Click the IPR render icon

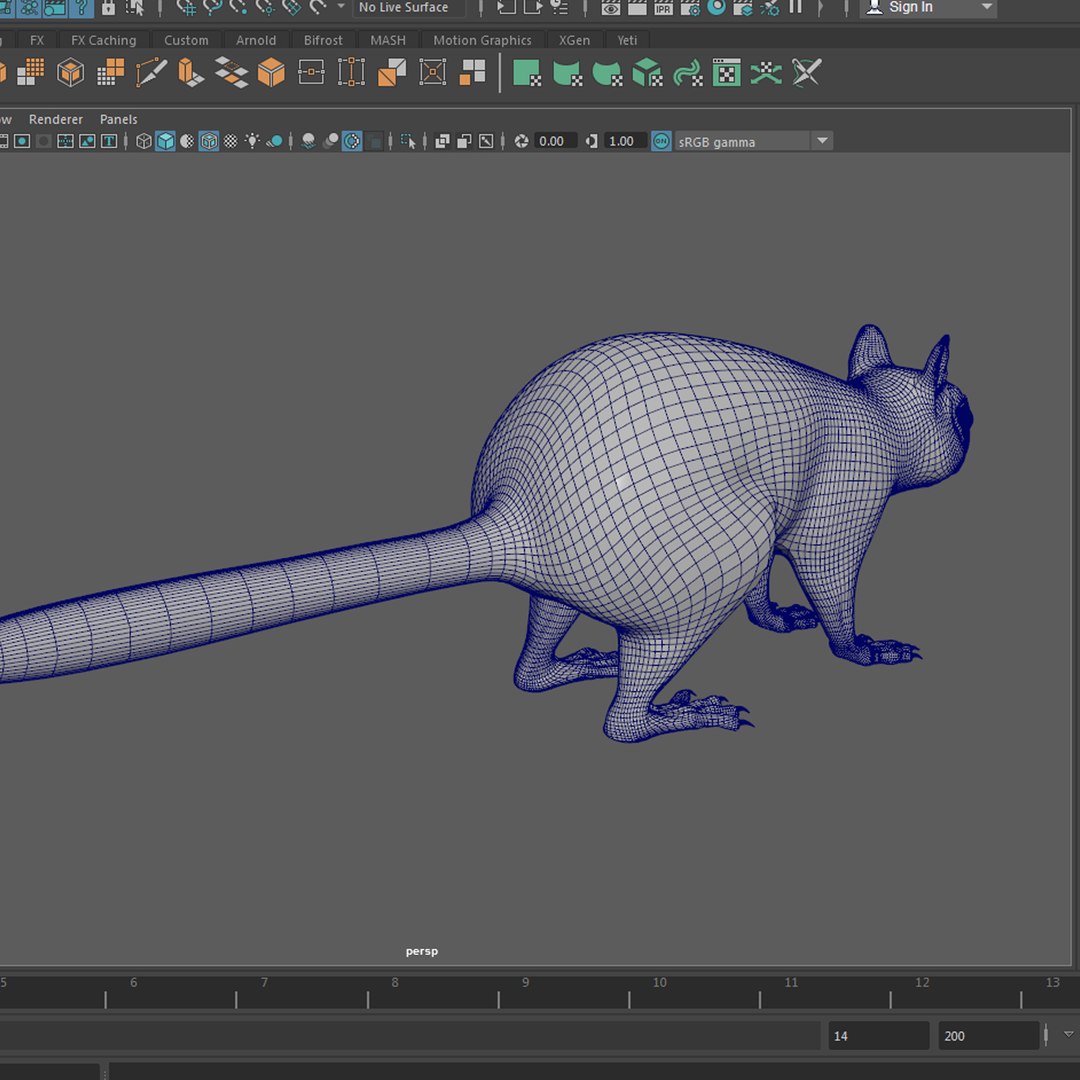(x=663, y=8)
